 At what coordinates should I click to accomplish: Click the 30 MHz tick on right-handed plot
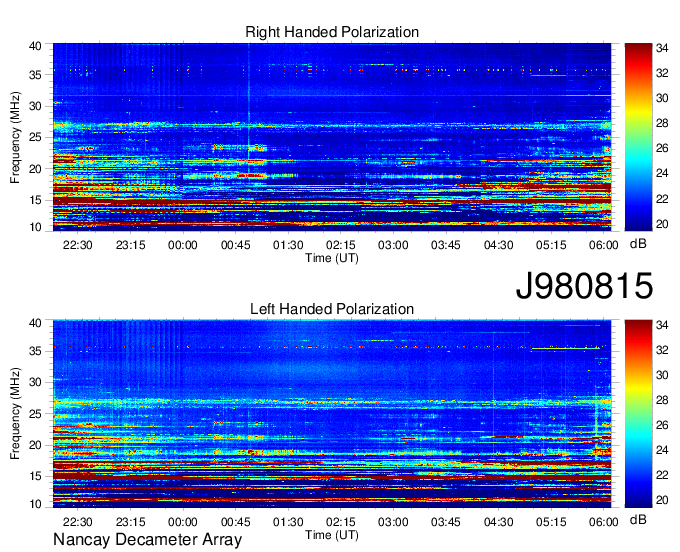tap(35, 106)
